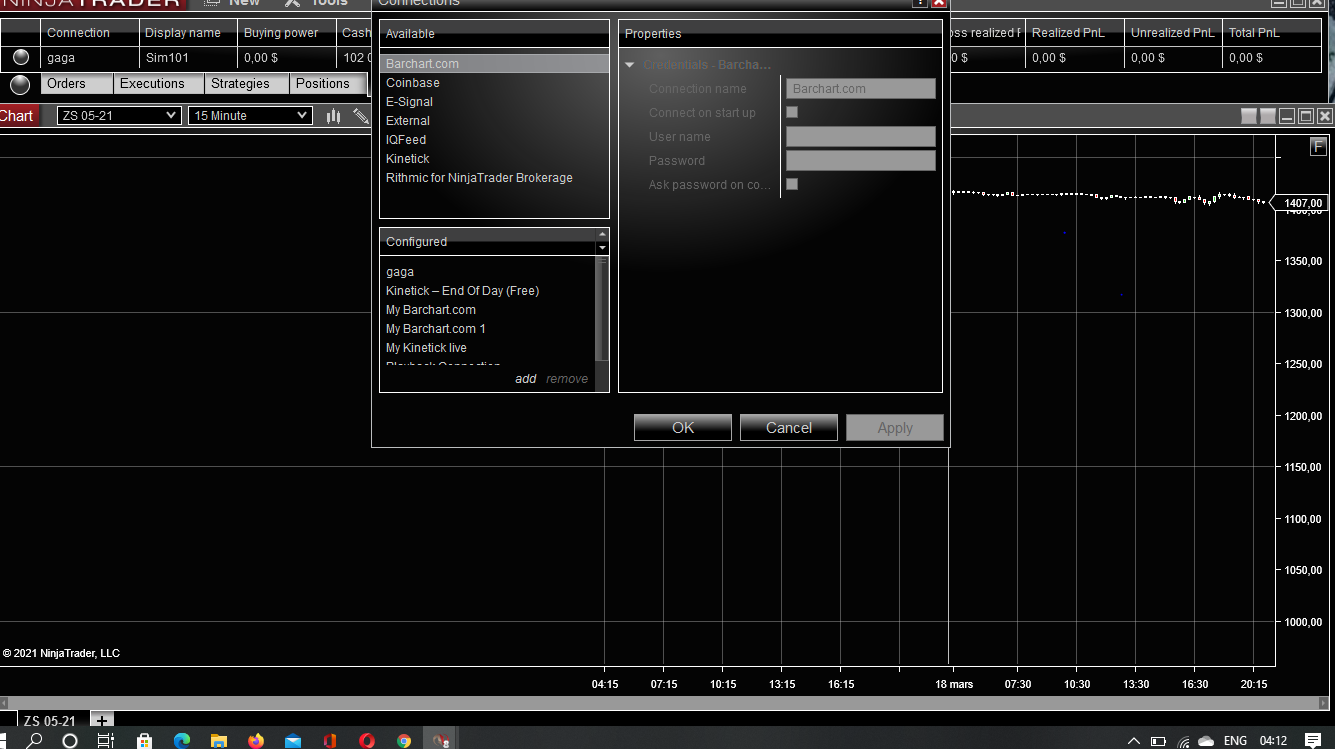
Task: Open the ZS 05-21 instrument dropdown
Action: (x=119, y=116)
